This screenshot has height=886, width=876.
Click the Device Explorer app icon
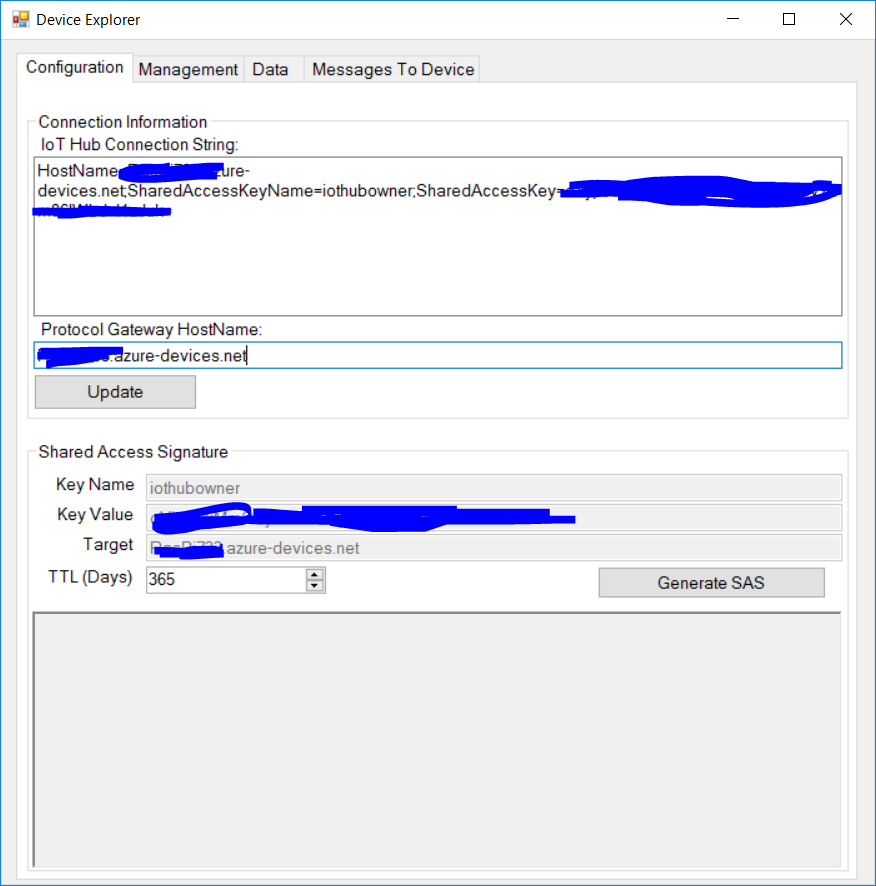[20, 20]
